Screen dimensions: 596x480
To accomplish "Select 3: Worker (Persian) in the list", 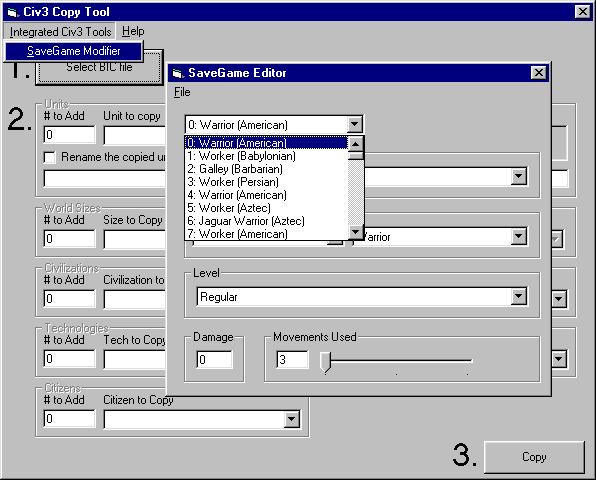I will pyautogui.click(x=266, y=182).
